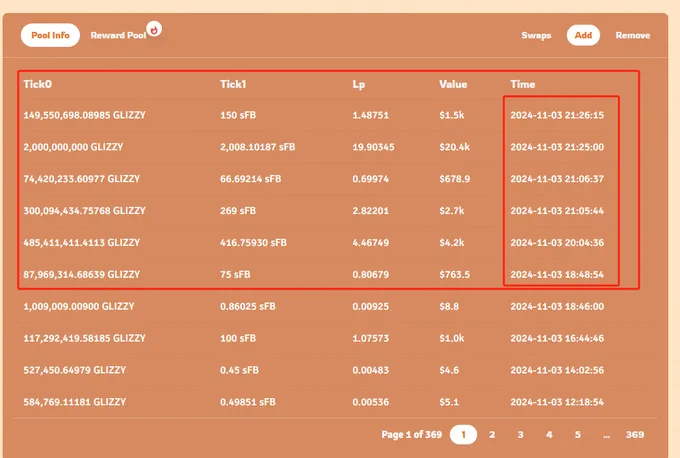Viewport: 680px width, 458px height.
Task: Click the timestamp 2024-11-03 16:44:46
Action: tap(557, 338)
